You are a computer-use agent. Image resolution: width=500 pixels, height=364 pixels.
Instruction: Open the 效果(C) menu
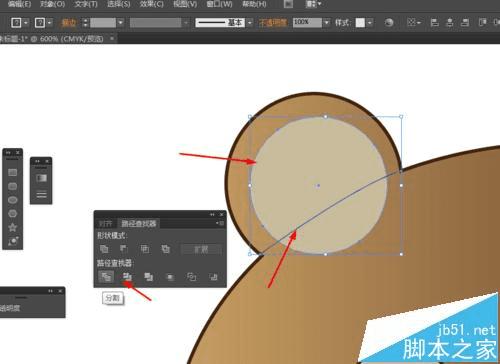(x=152, y=4)
